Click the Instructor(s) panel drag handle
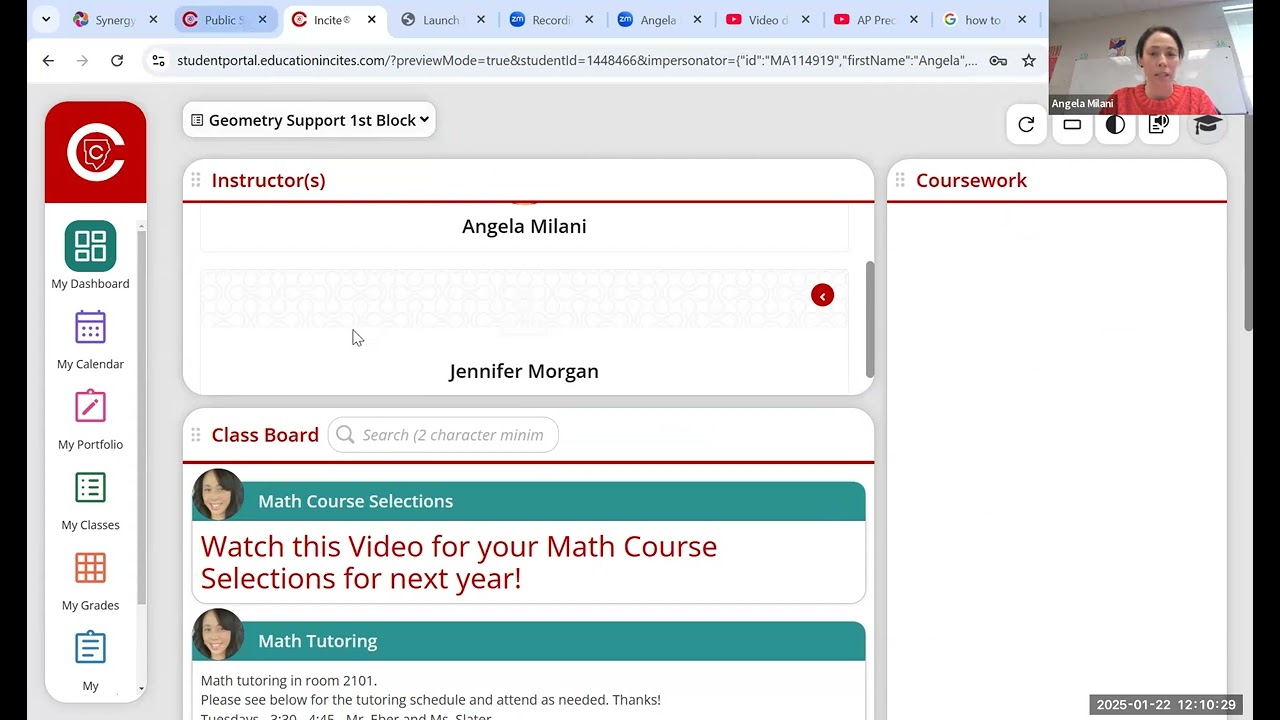 pos(196,180)
